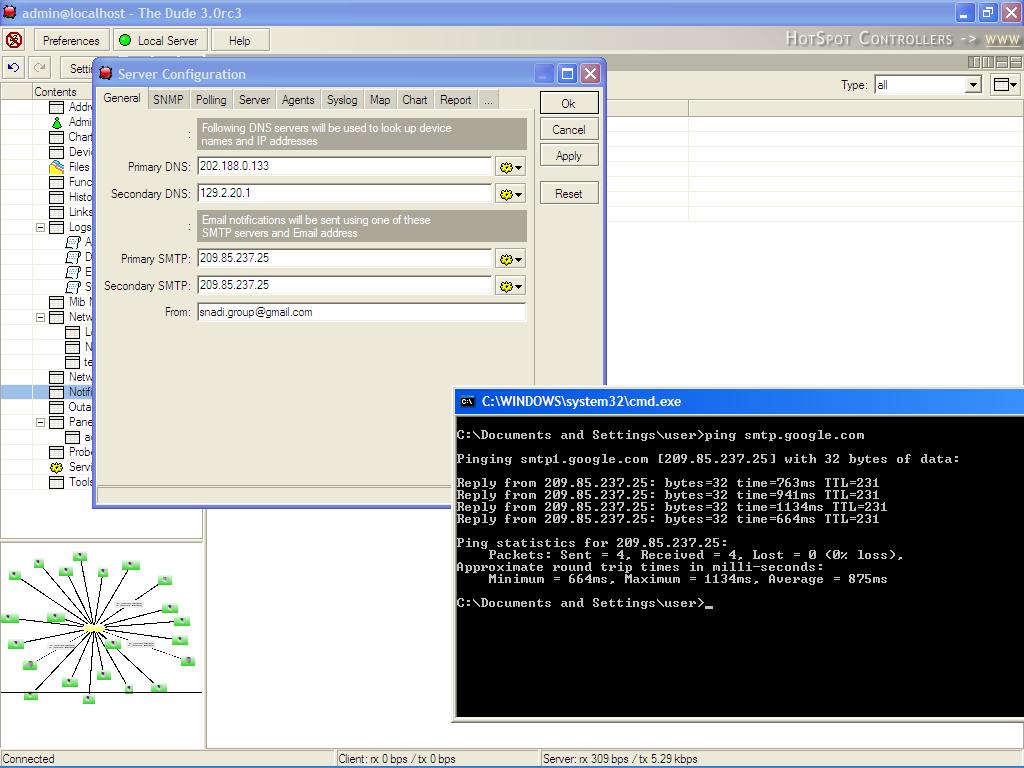
Task: Open the Secondary DNS settings dropdown
Action: (510, 194)
